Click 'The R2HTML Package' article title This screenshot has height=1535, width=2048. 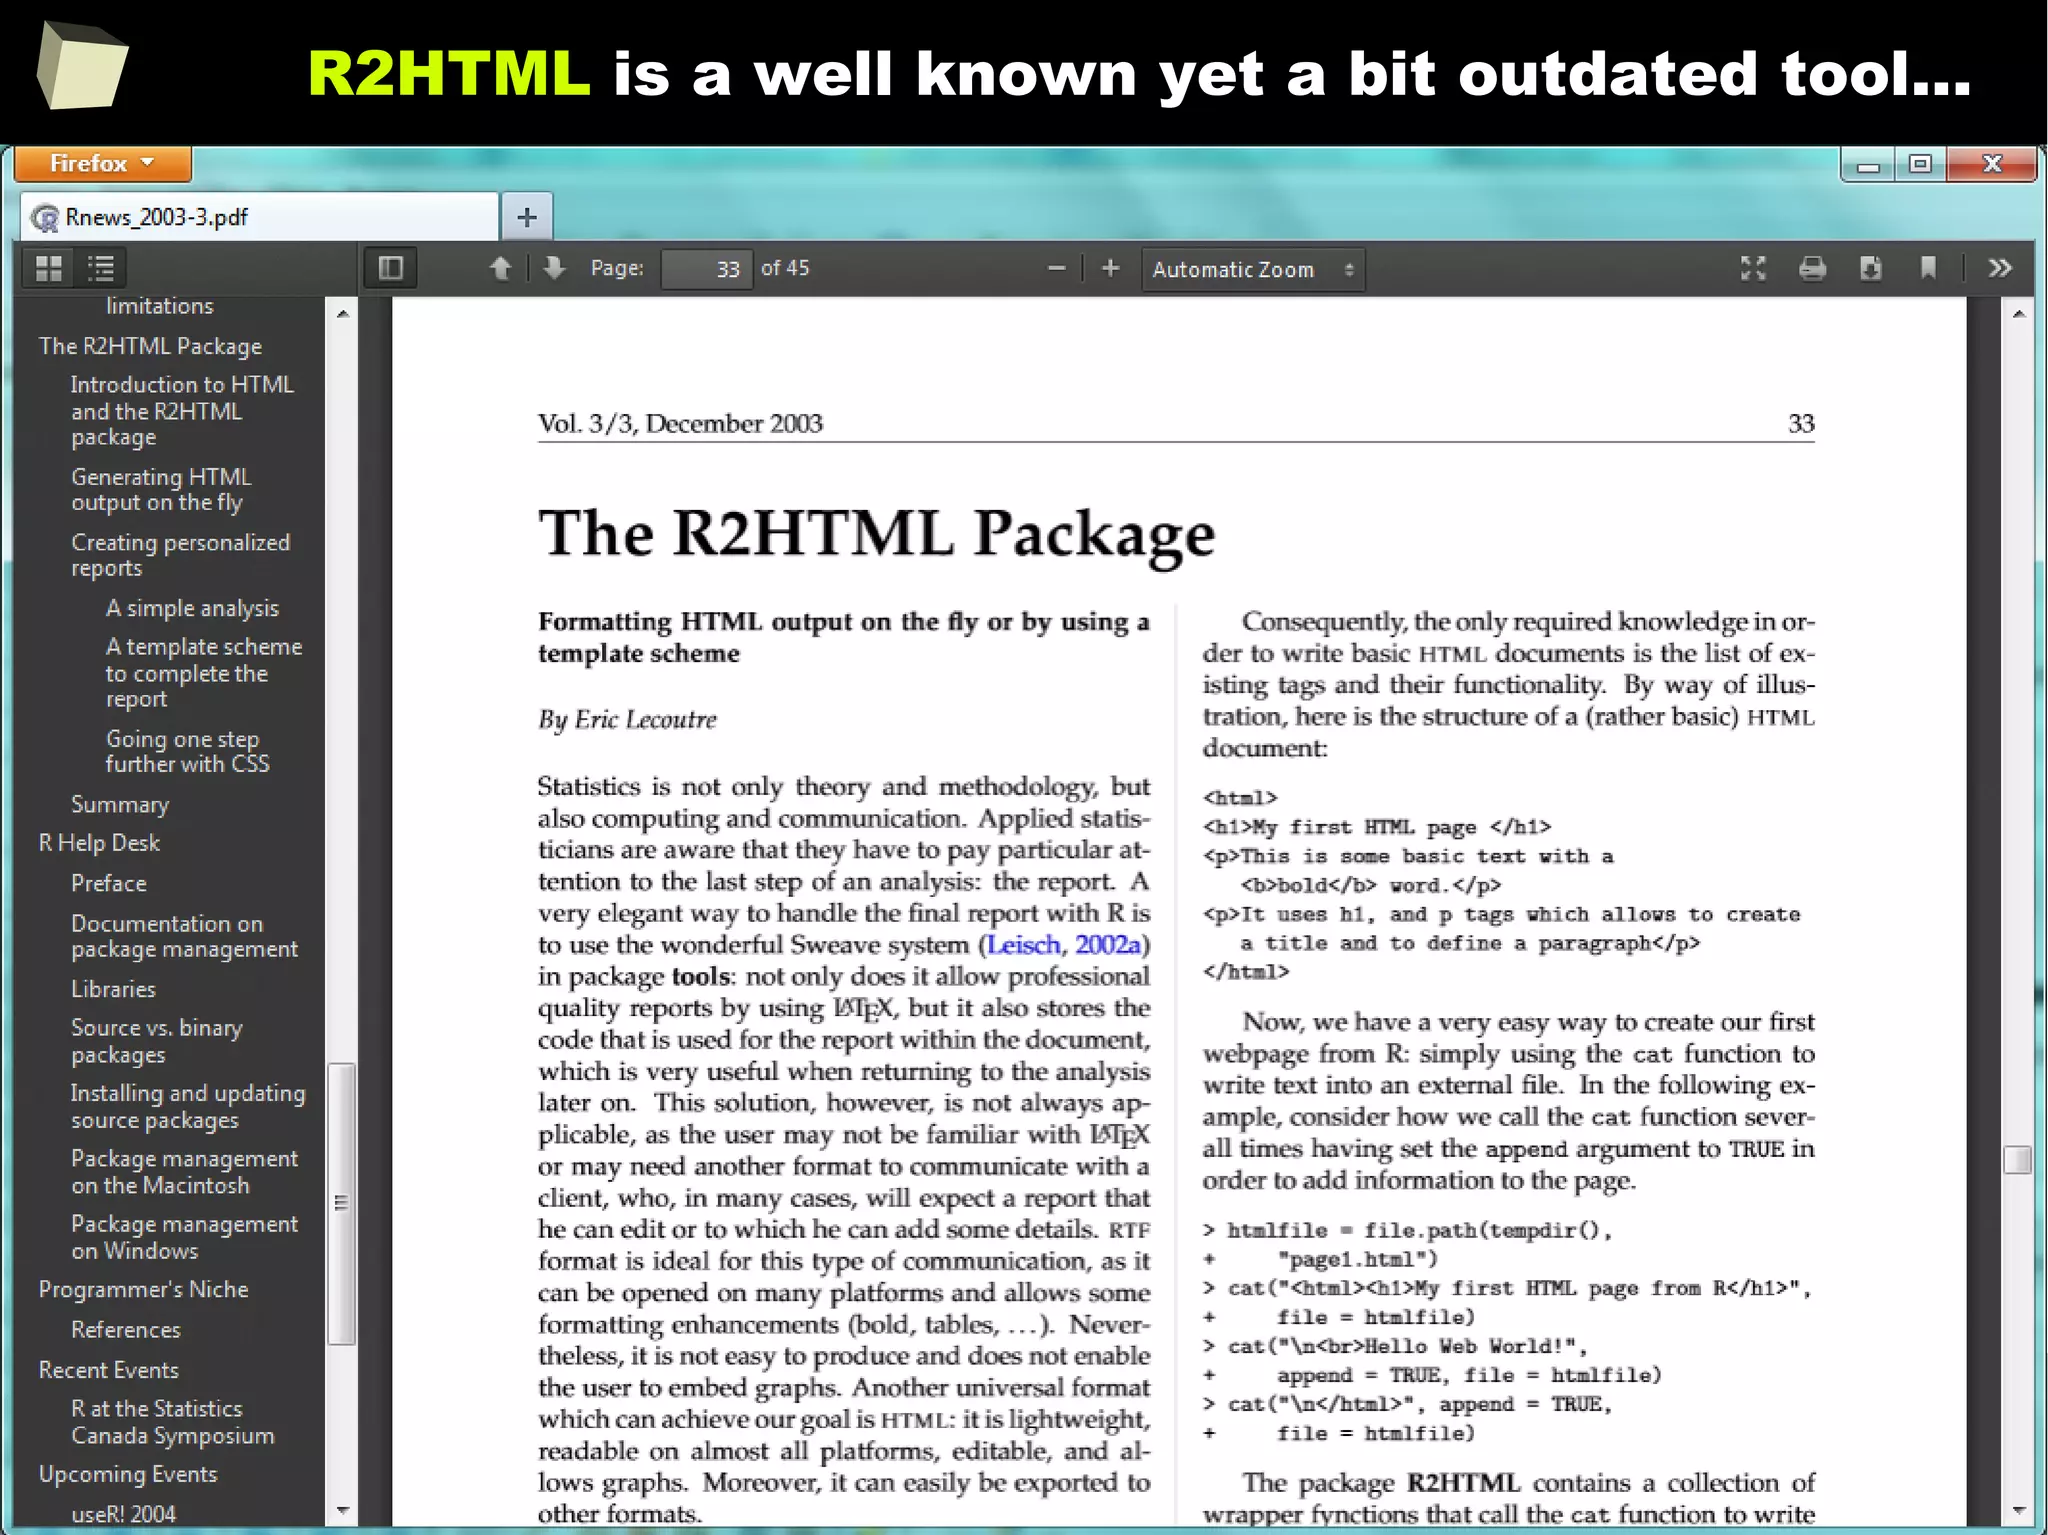[x=877, y=533]
